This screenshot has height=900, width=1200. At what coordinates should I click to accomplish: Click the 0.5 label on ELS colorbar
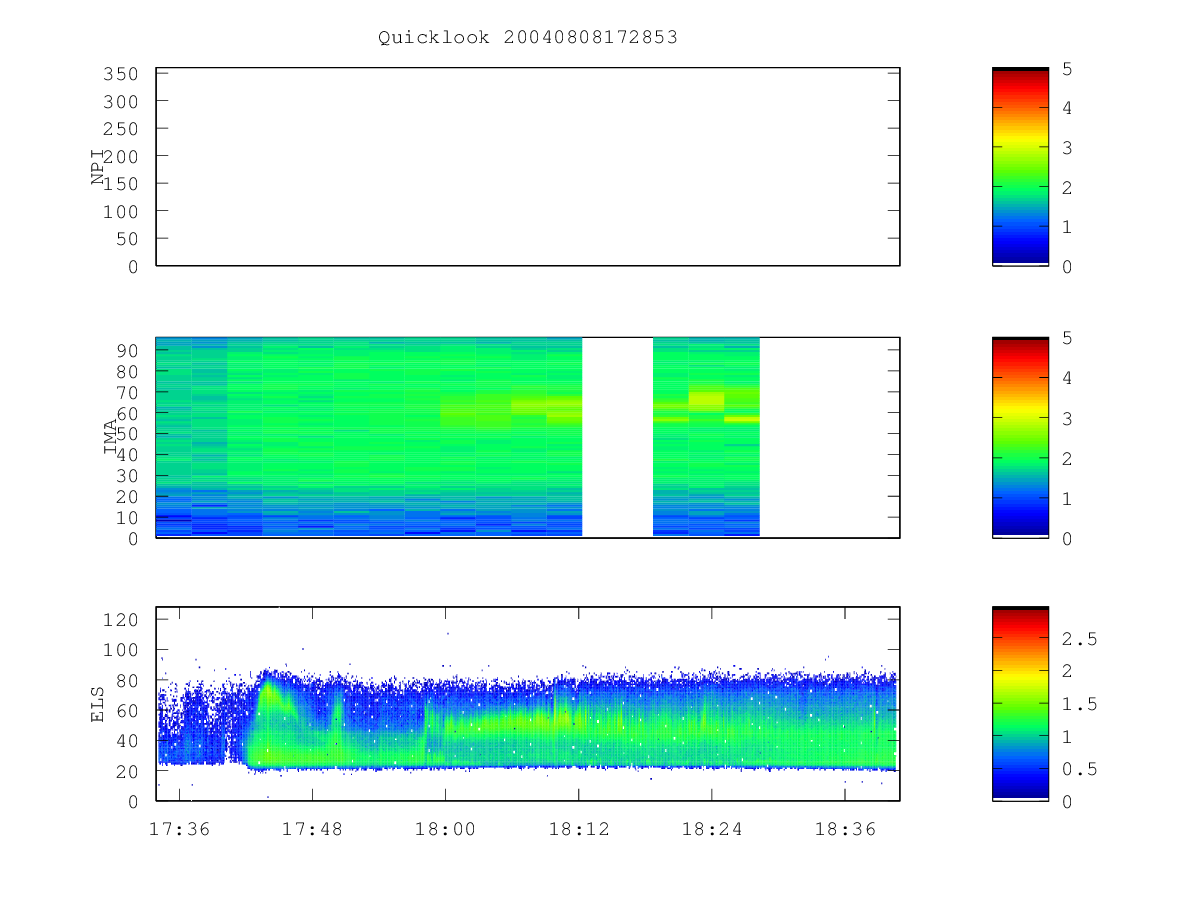click(1078, 769)
